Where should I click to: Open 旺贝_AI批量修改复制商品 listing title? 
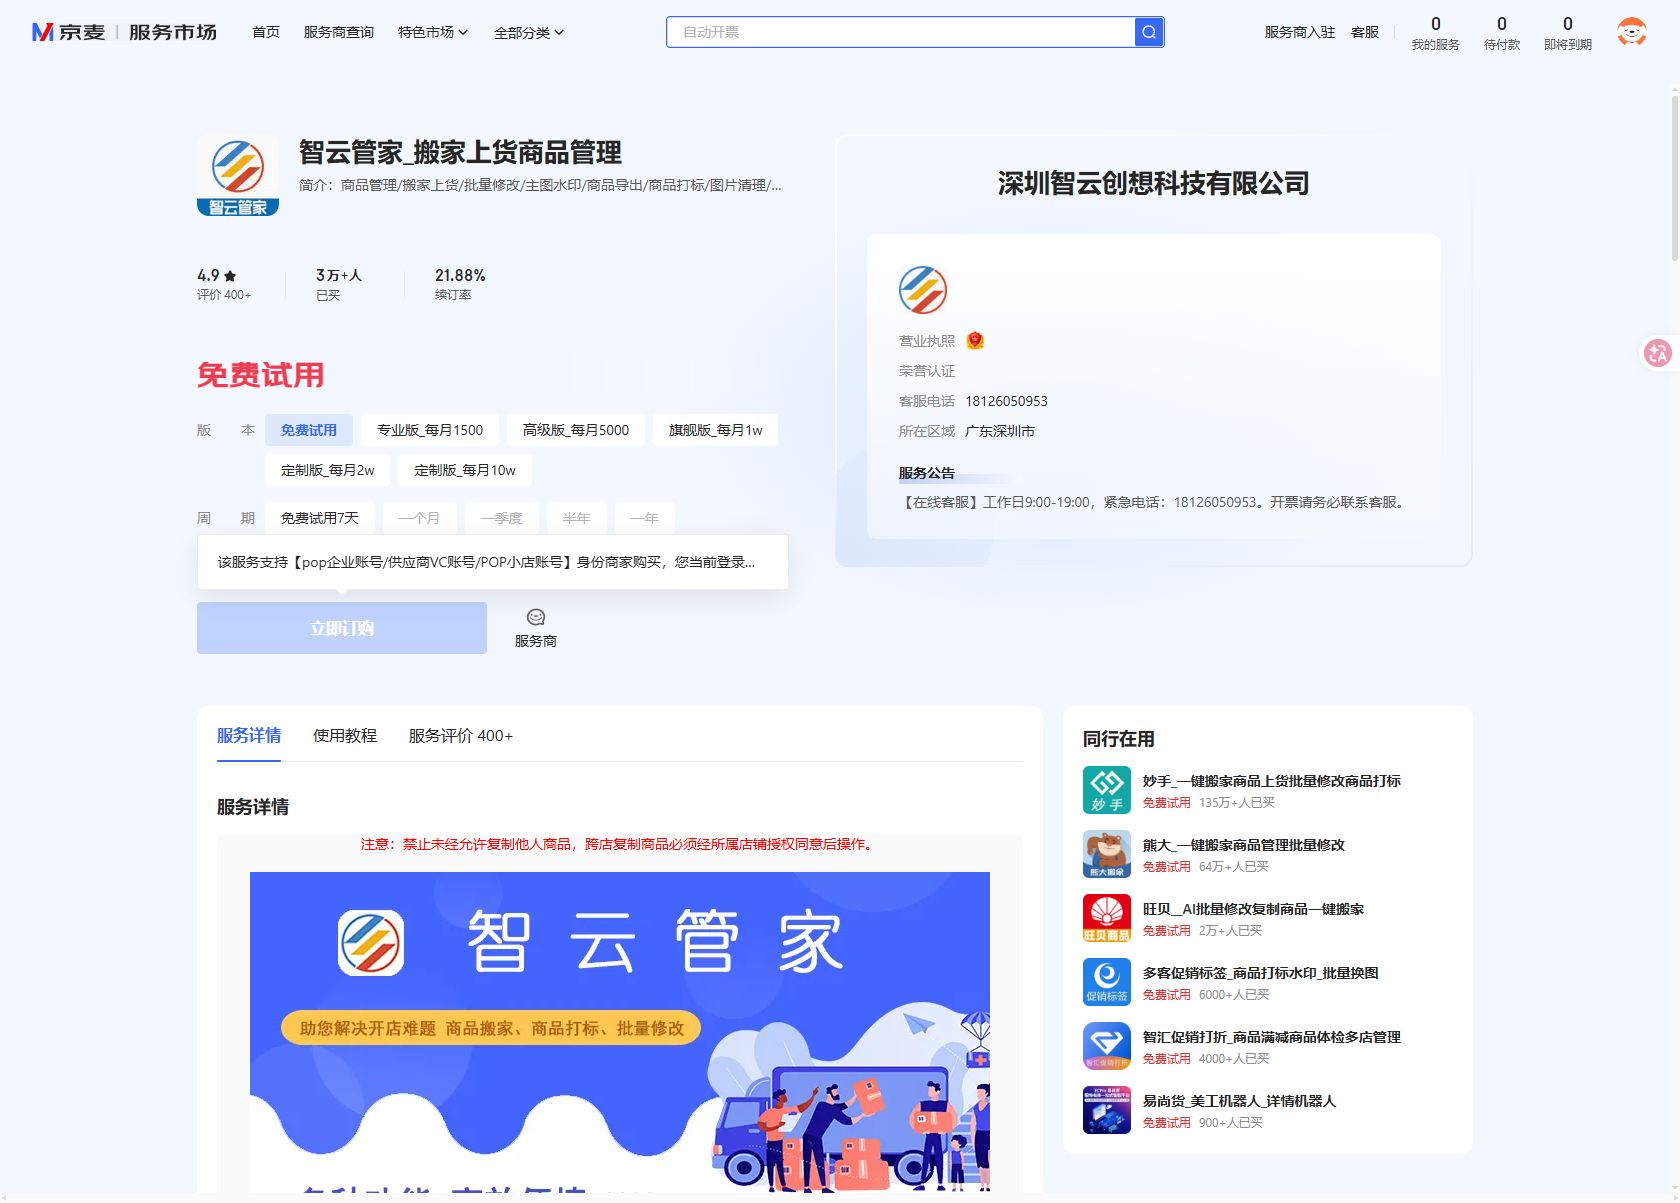click(1253, 909)
